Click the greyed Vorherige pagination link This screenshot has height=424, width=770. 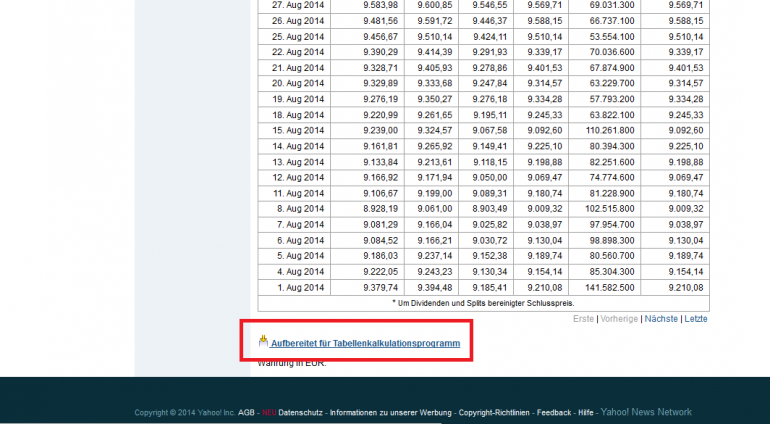click(x=619, y=319)
